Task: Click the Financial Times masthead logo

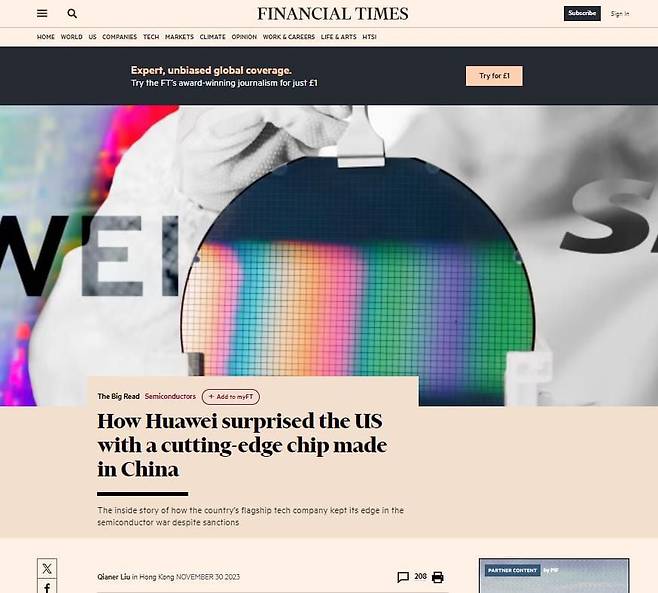Action: [x=332, y=14]
